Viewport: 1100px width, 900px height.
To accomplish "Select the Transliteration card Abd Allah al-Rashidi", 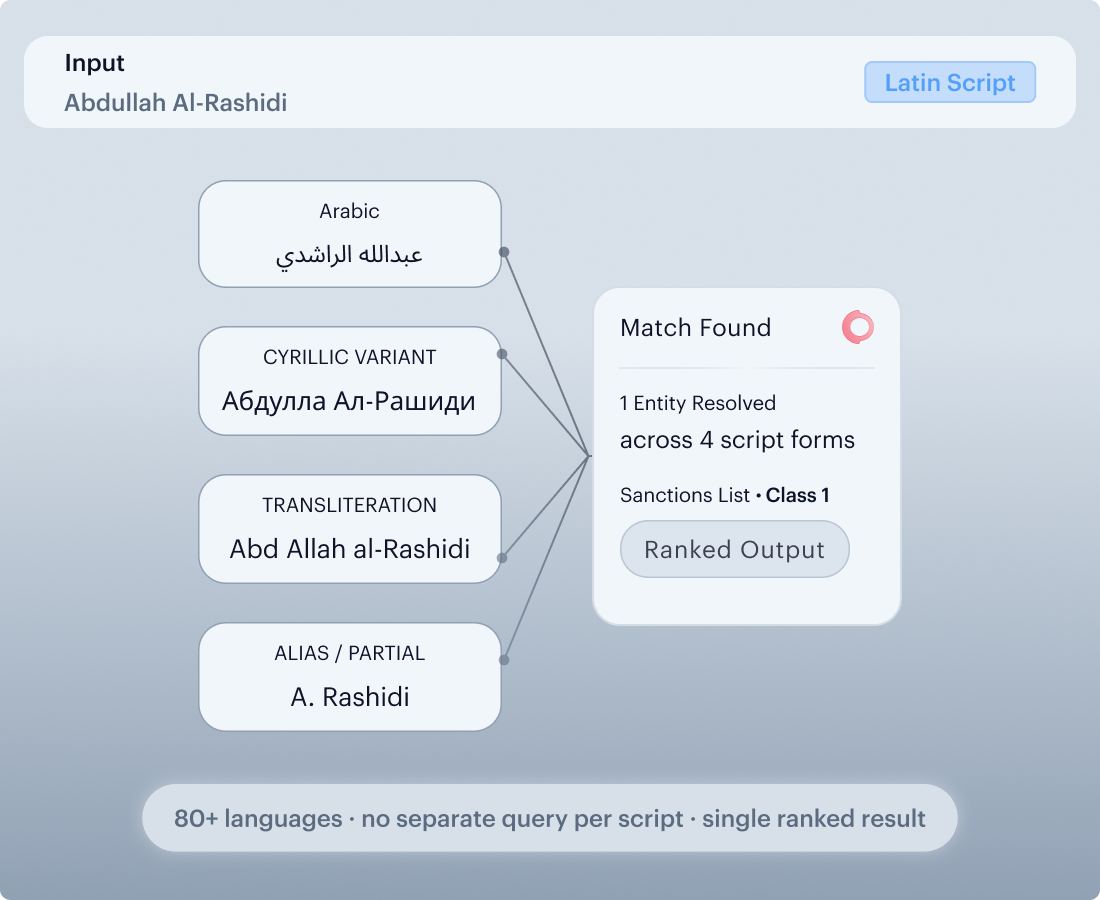I will 349,529.
